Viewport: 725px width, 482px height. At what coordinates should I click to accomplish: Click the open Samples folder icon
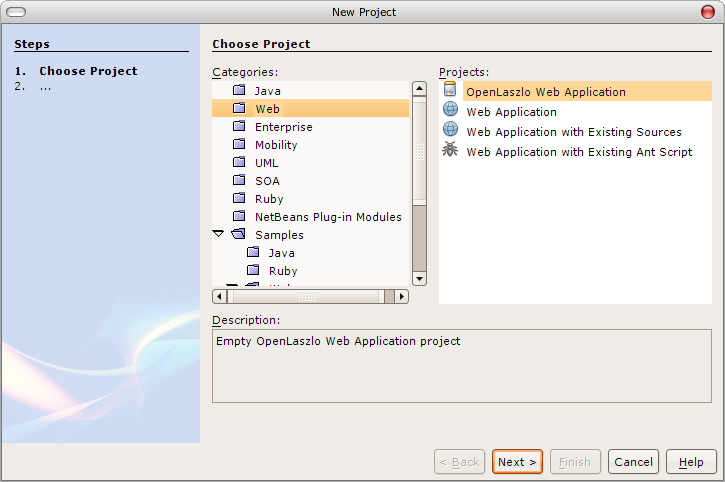pyautogui.click(x=239, y=234)
